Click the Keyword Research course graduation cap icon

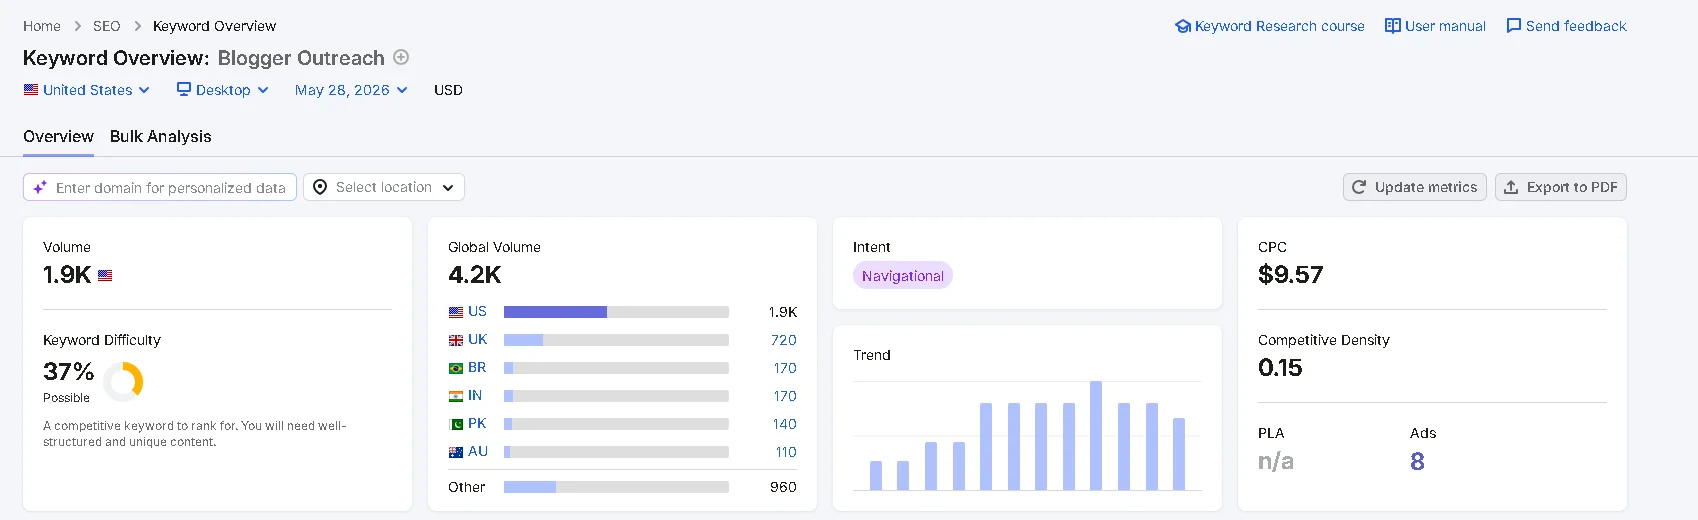[1183, 26]
